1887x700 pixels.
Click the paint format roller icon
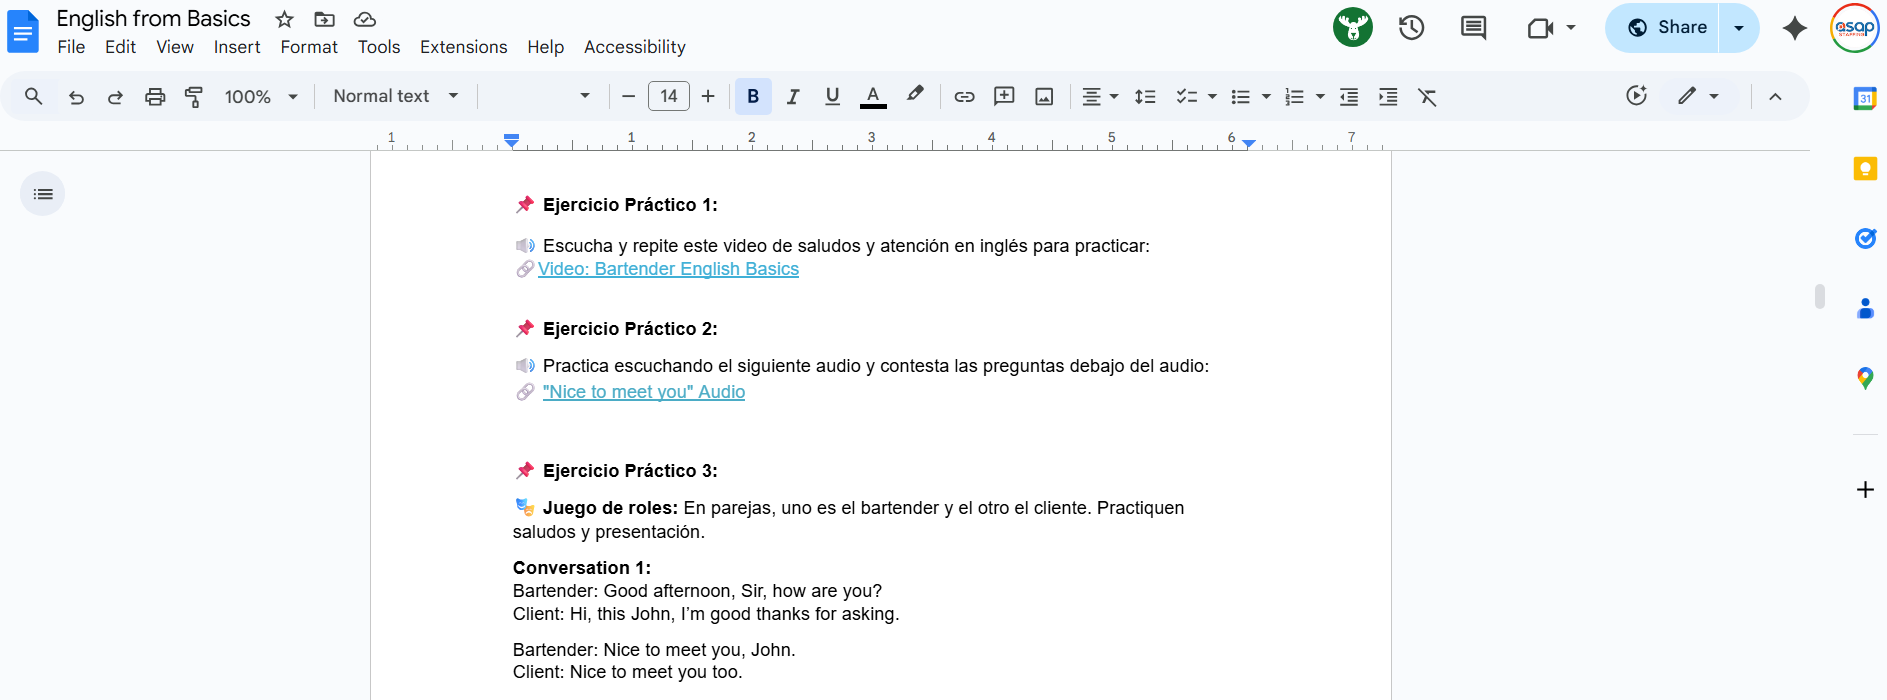tap(194, 97)
